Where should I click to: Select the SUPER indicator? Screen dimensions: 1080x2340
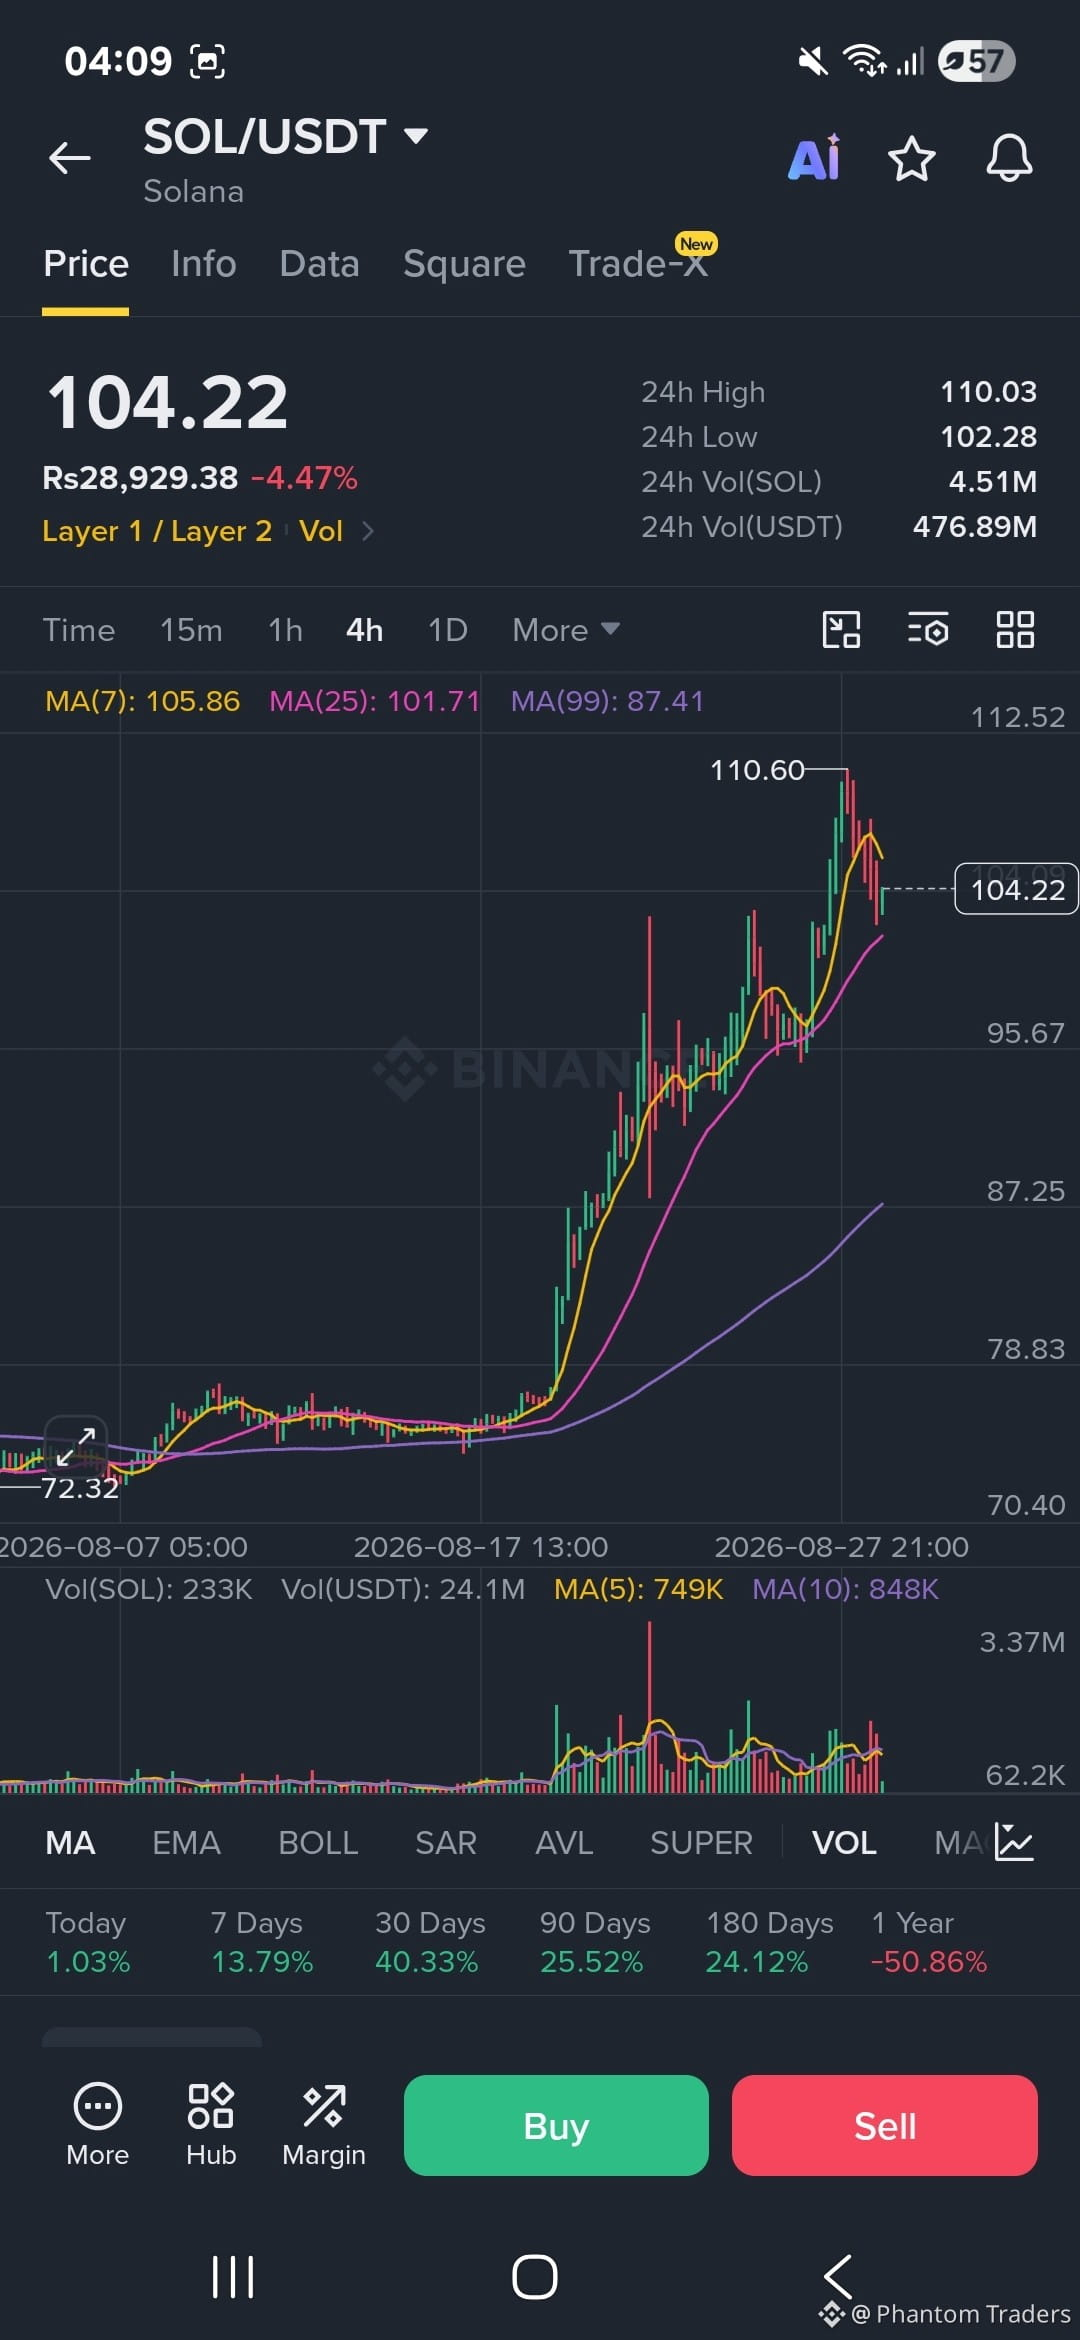pos(701,1843)
